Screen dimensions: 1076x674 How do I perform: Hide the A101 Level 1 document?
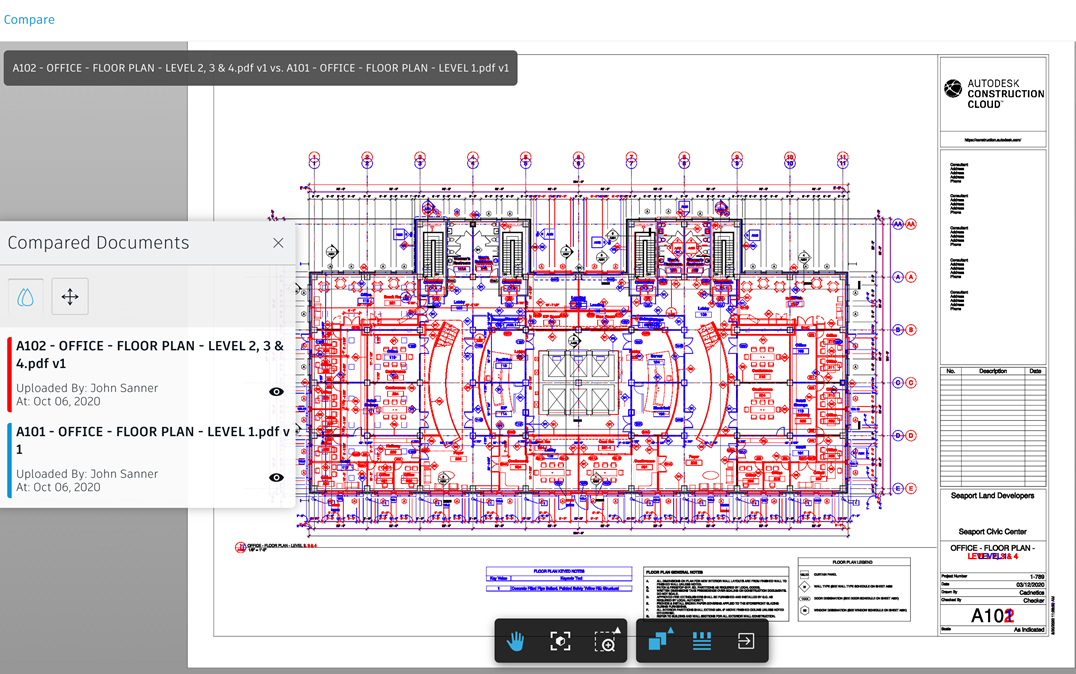point(276,478)
